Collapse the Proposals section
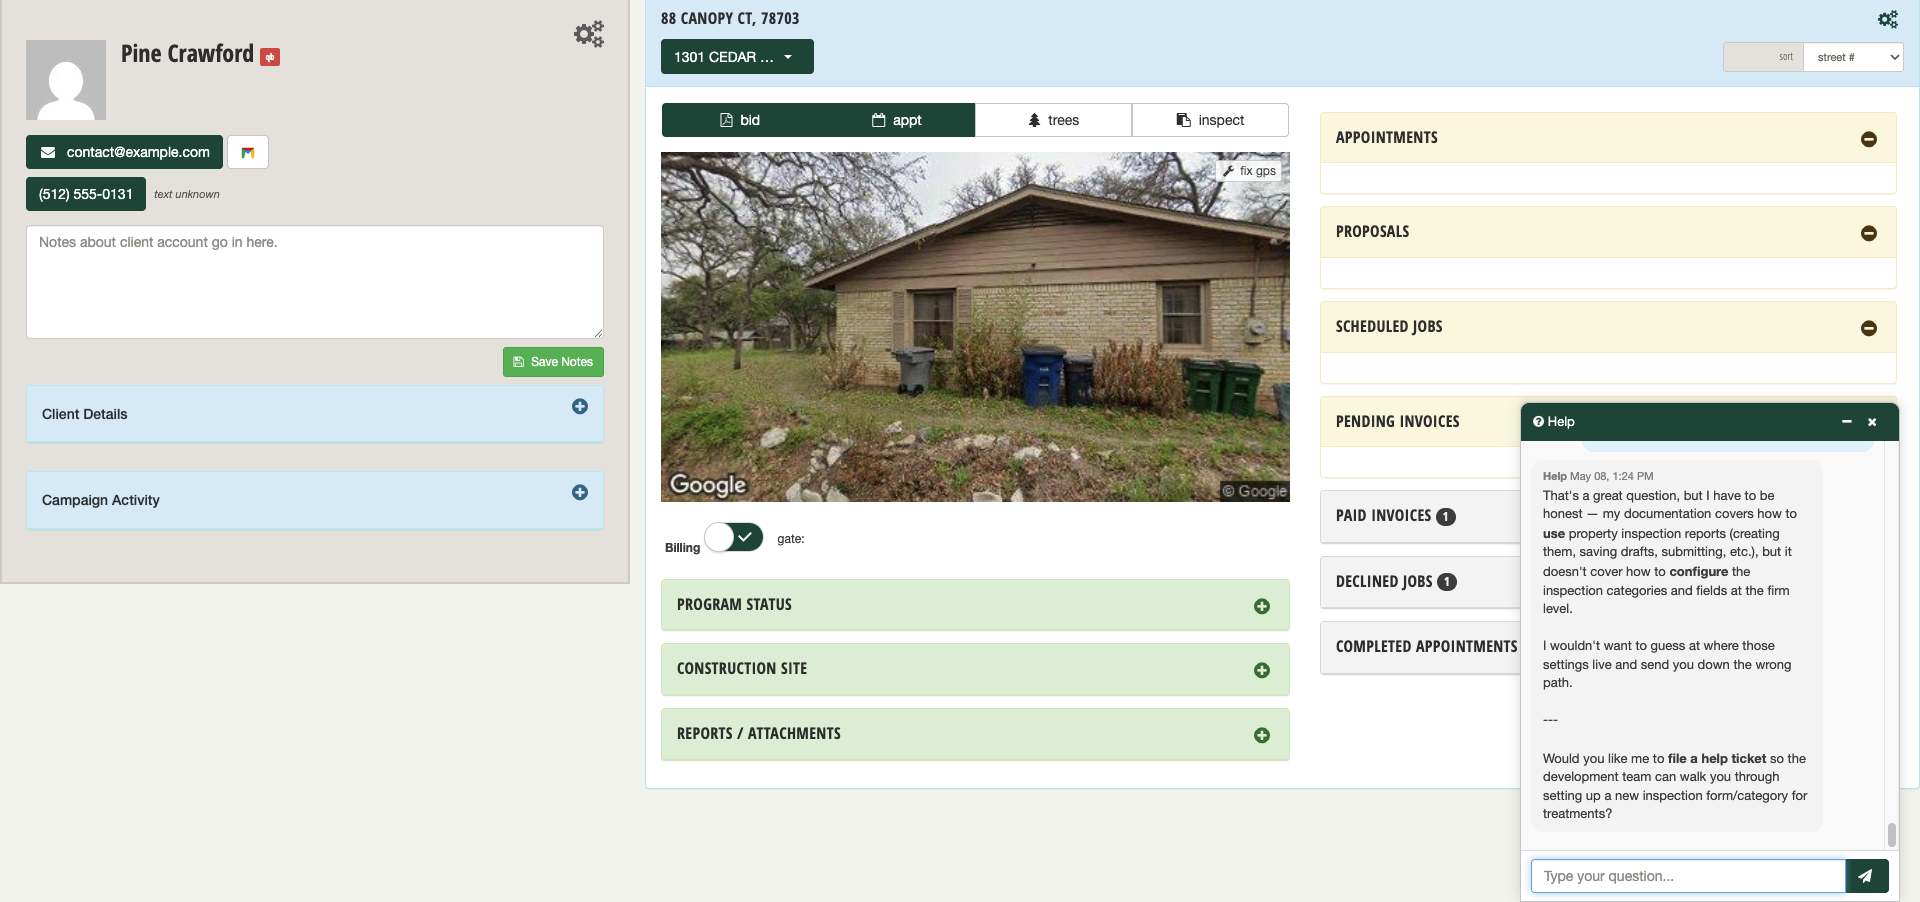Viewport: 1920px width, 902px height. coord(1868,233)
